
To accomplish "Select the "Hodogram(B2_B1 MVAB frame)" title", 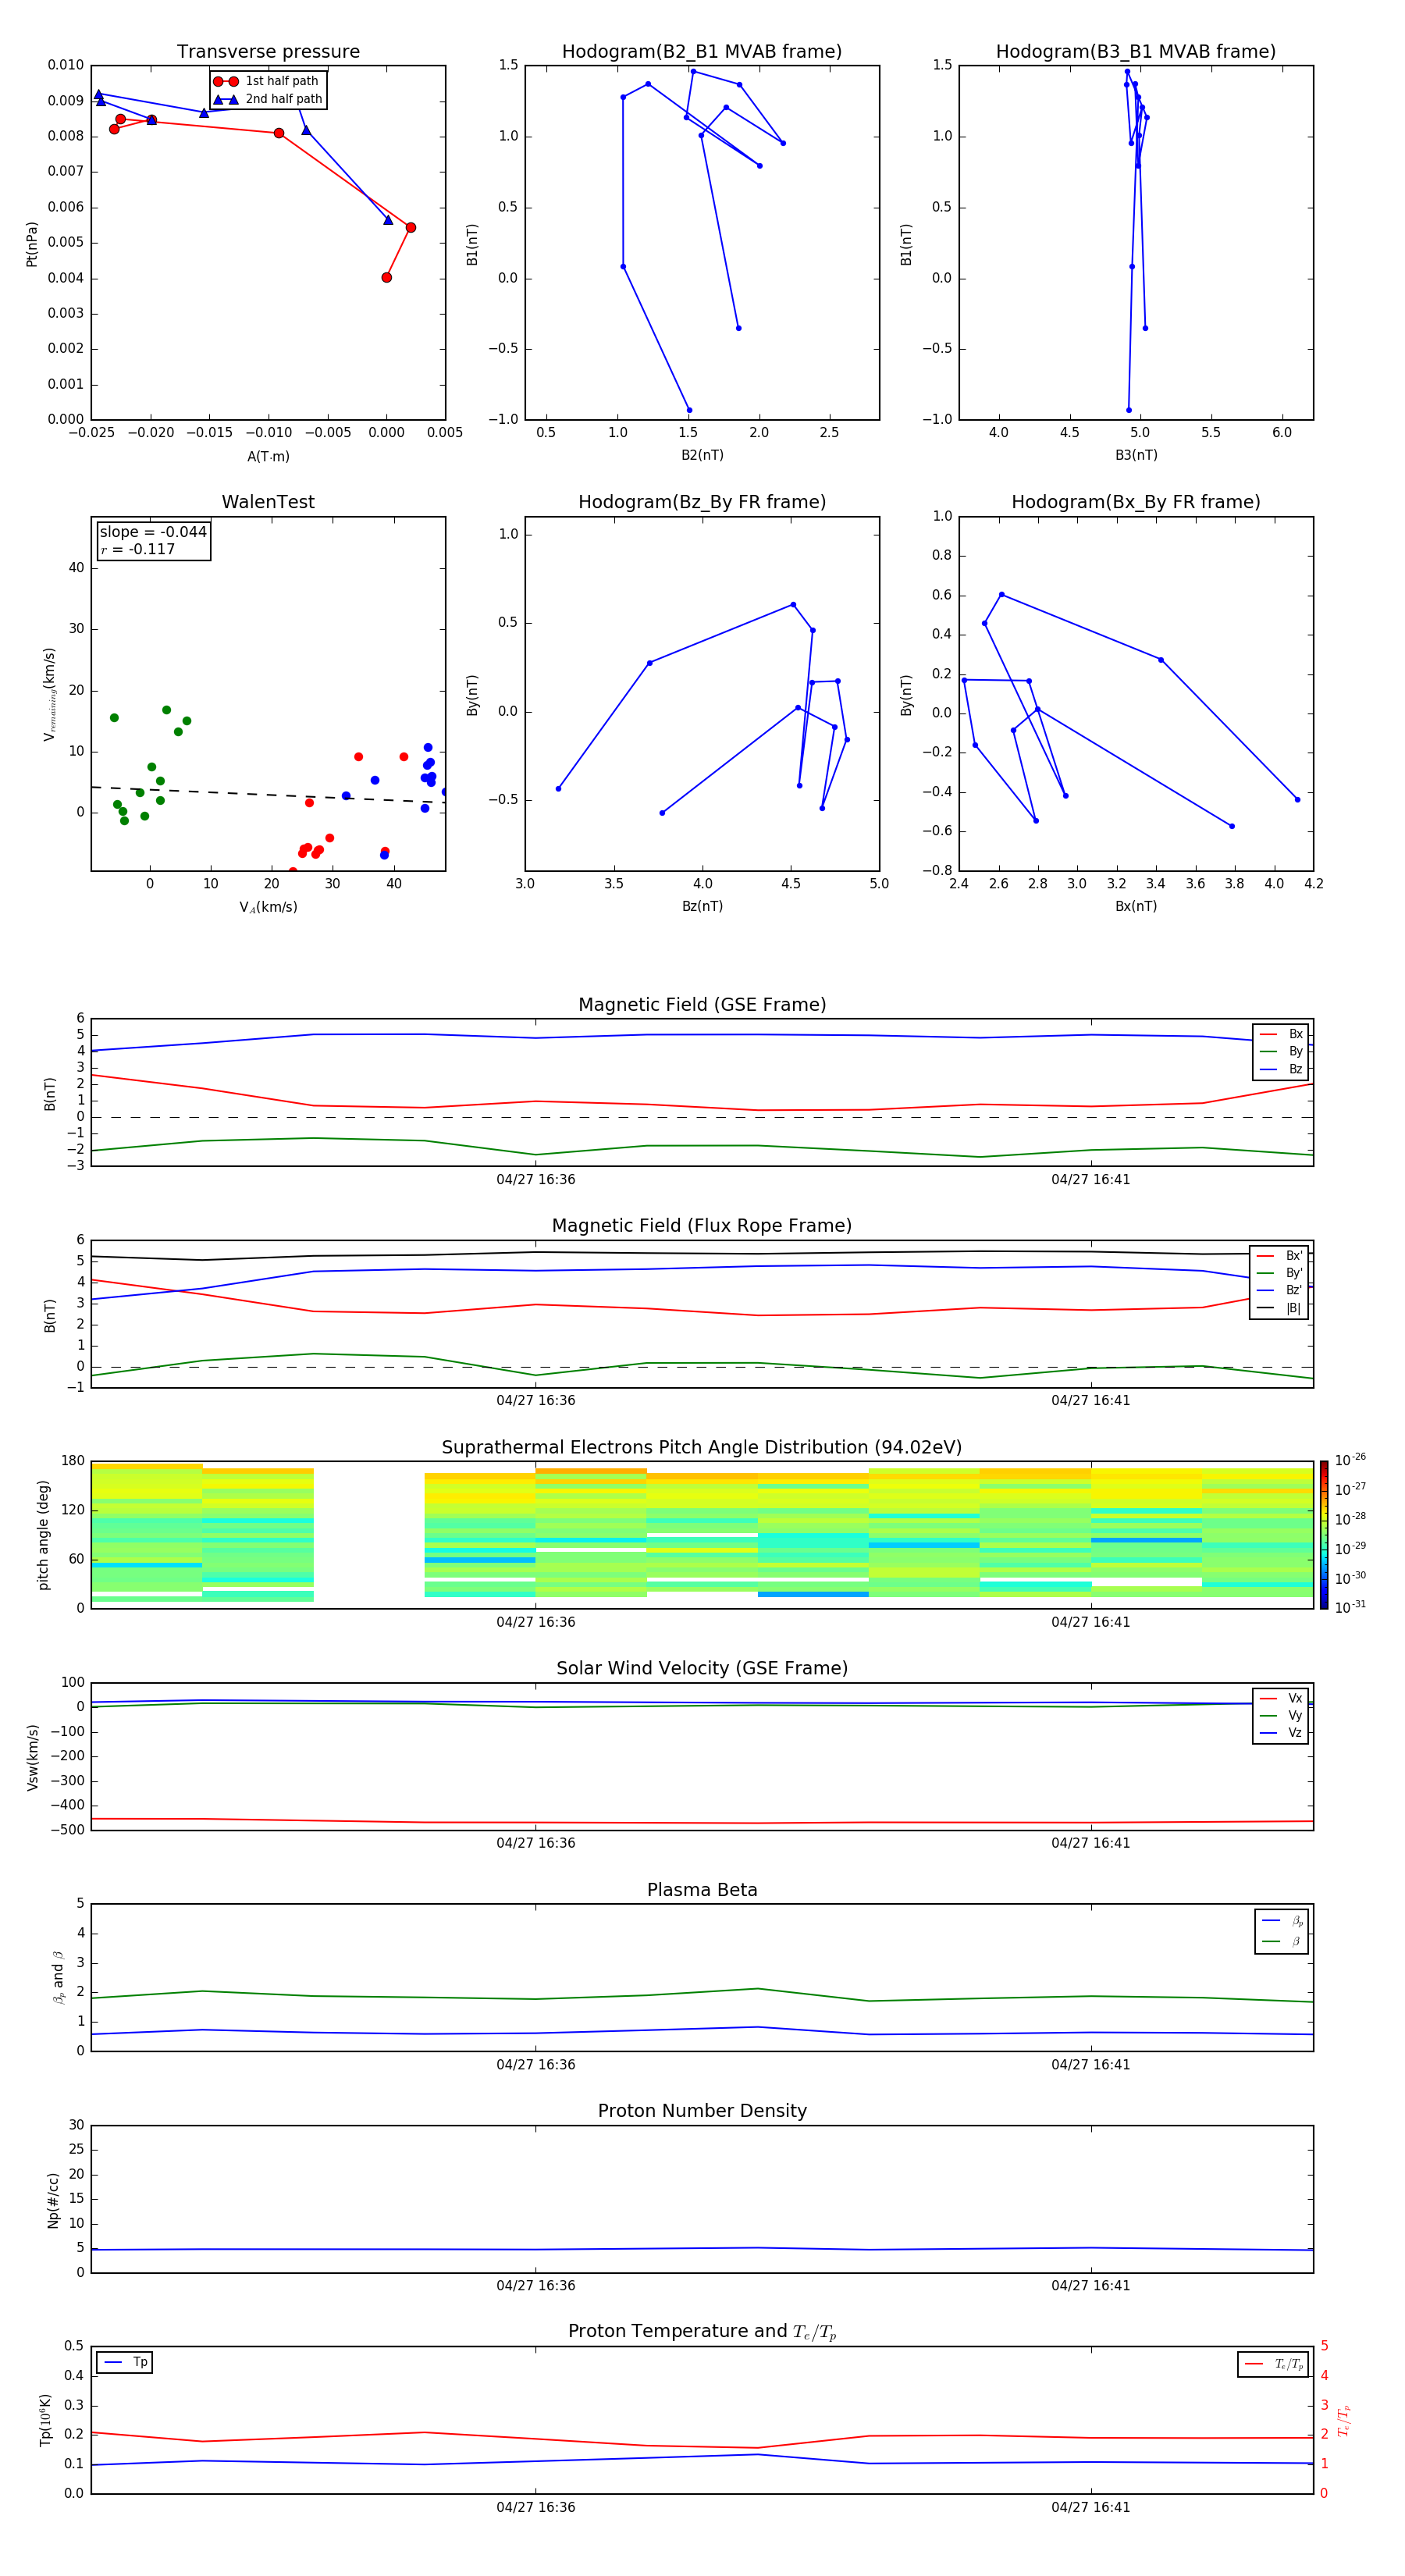I will click(702, 52).
